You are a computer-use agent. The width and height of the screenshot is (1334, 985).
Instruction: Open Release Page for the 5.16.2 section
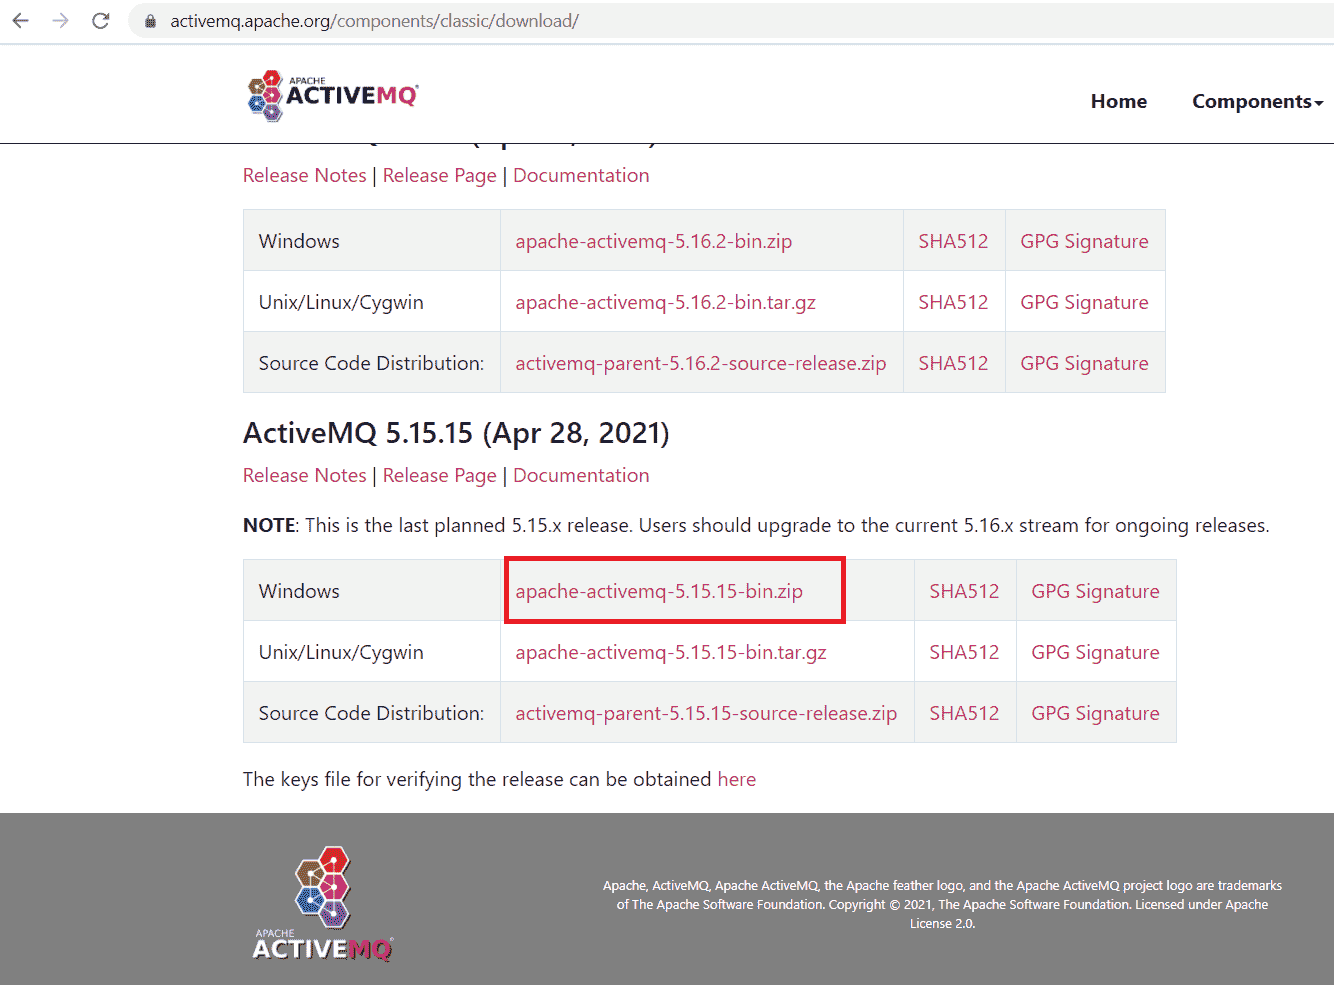(x=440, y=175)
